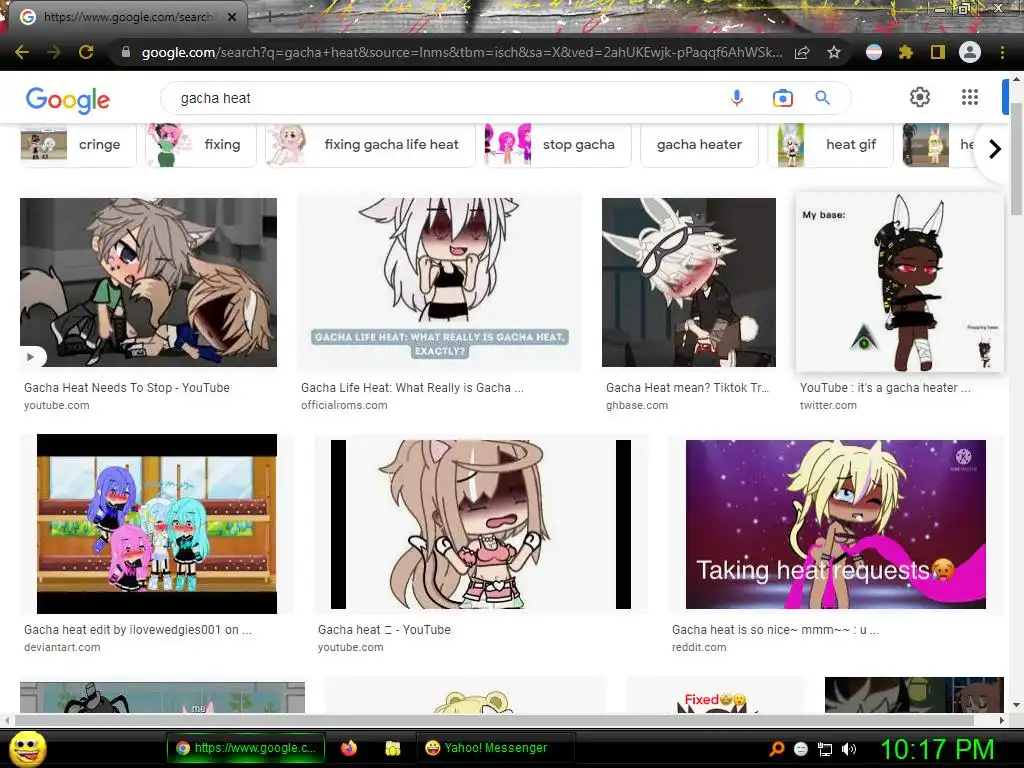Select the 'stop gacha' suggestion chip
Viewport: 1024px width, 768px height.
click(558, 145)
